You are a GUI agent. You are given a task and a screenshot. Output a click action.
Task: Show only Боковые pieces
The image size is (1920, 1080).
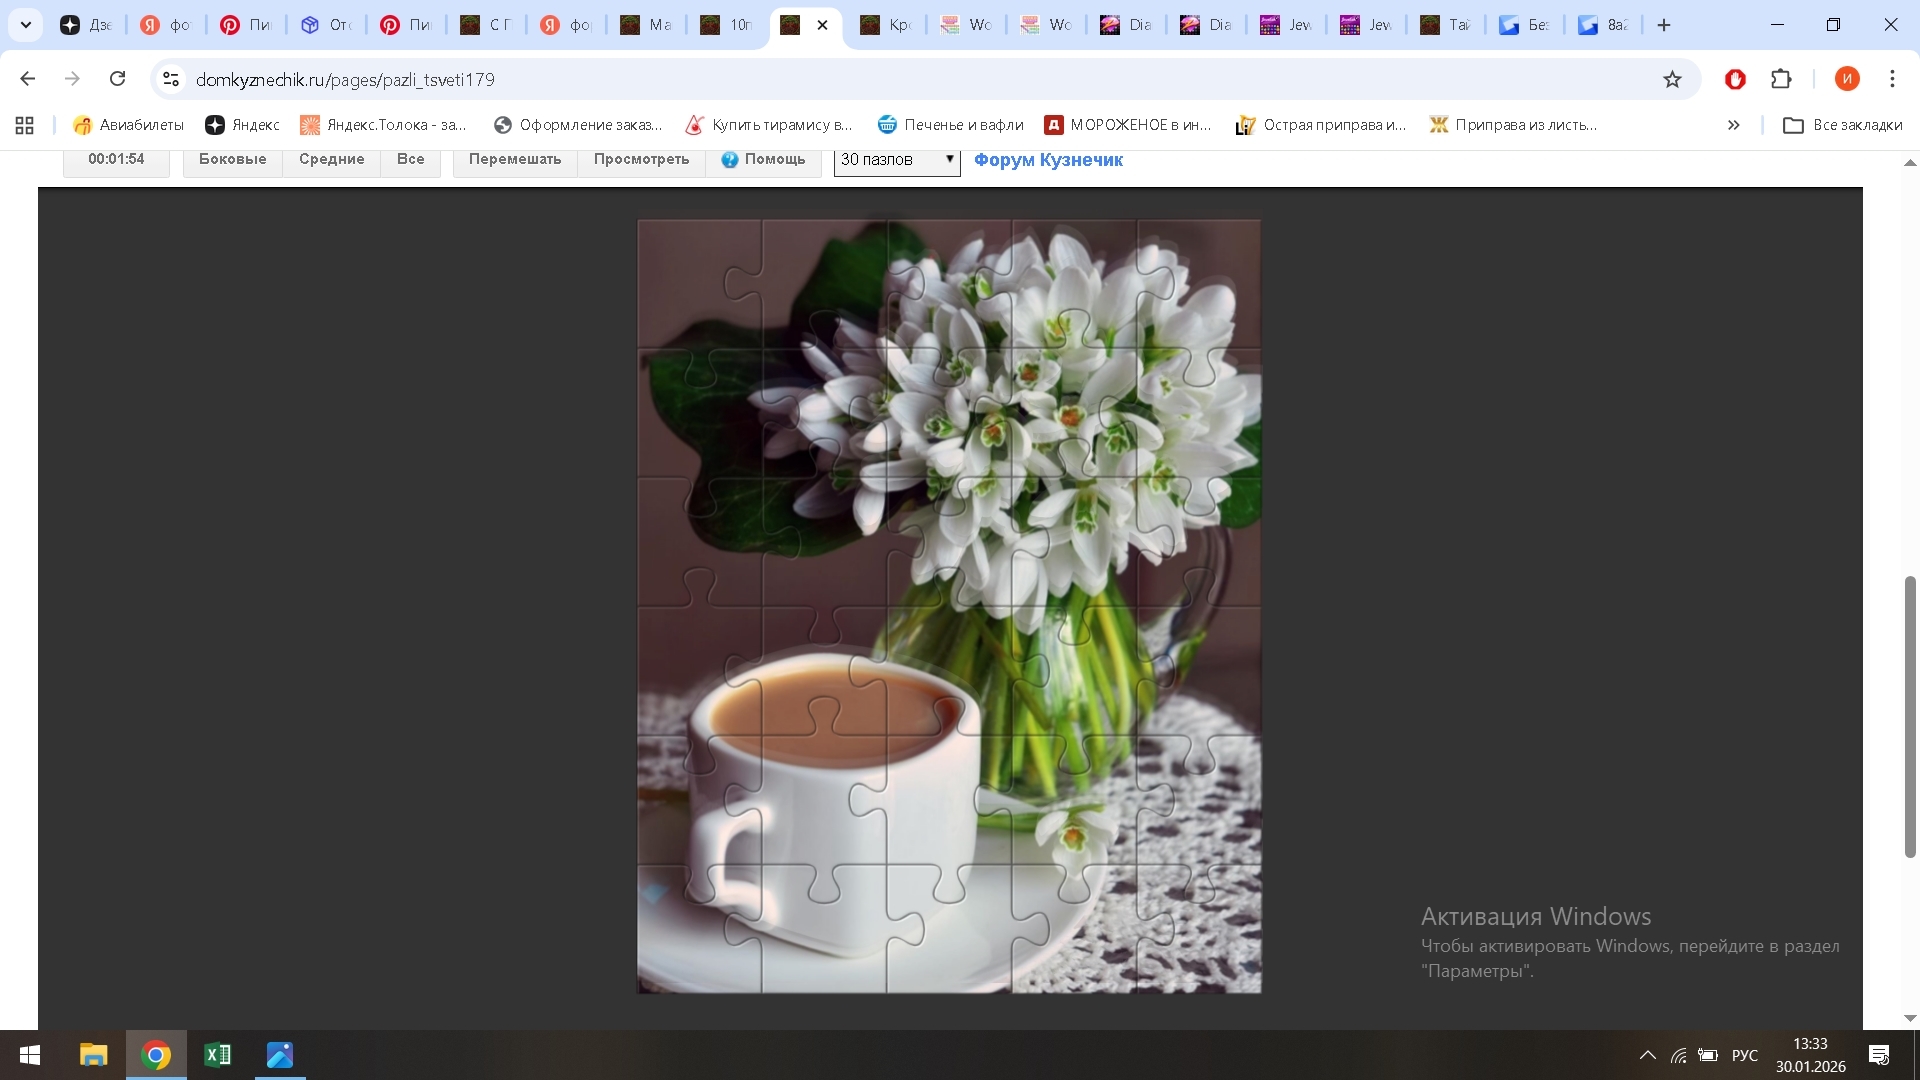(x=232, y=160)
